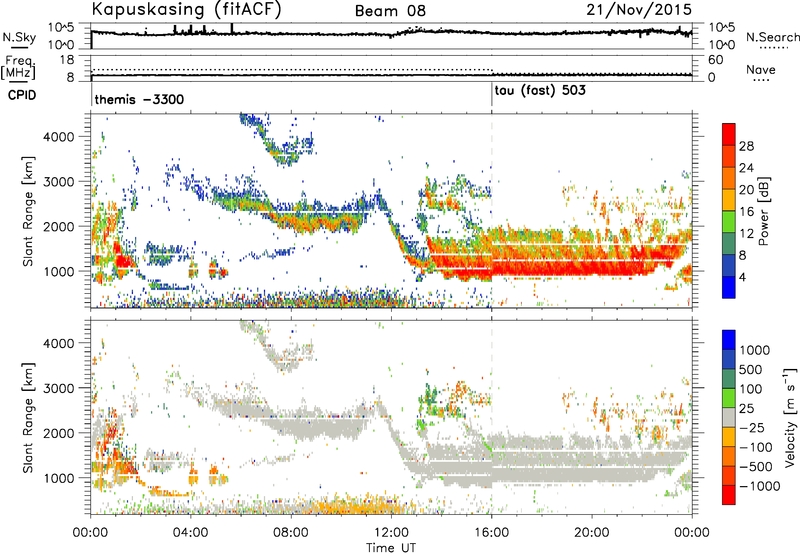Click the 20:00 time tick label
The height and width of the screenshot is (554, 800).
[x=591, y=533]
